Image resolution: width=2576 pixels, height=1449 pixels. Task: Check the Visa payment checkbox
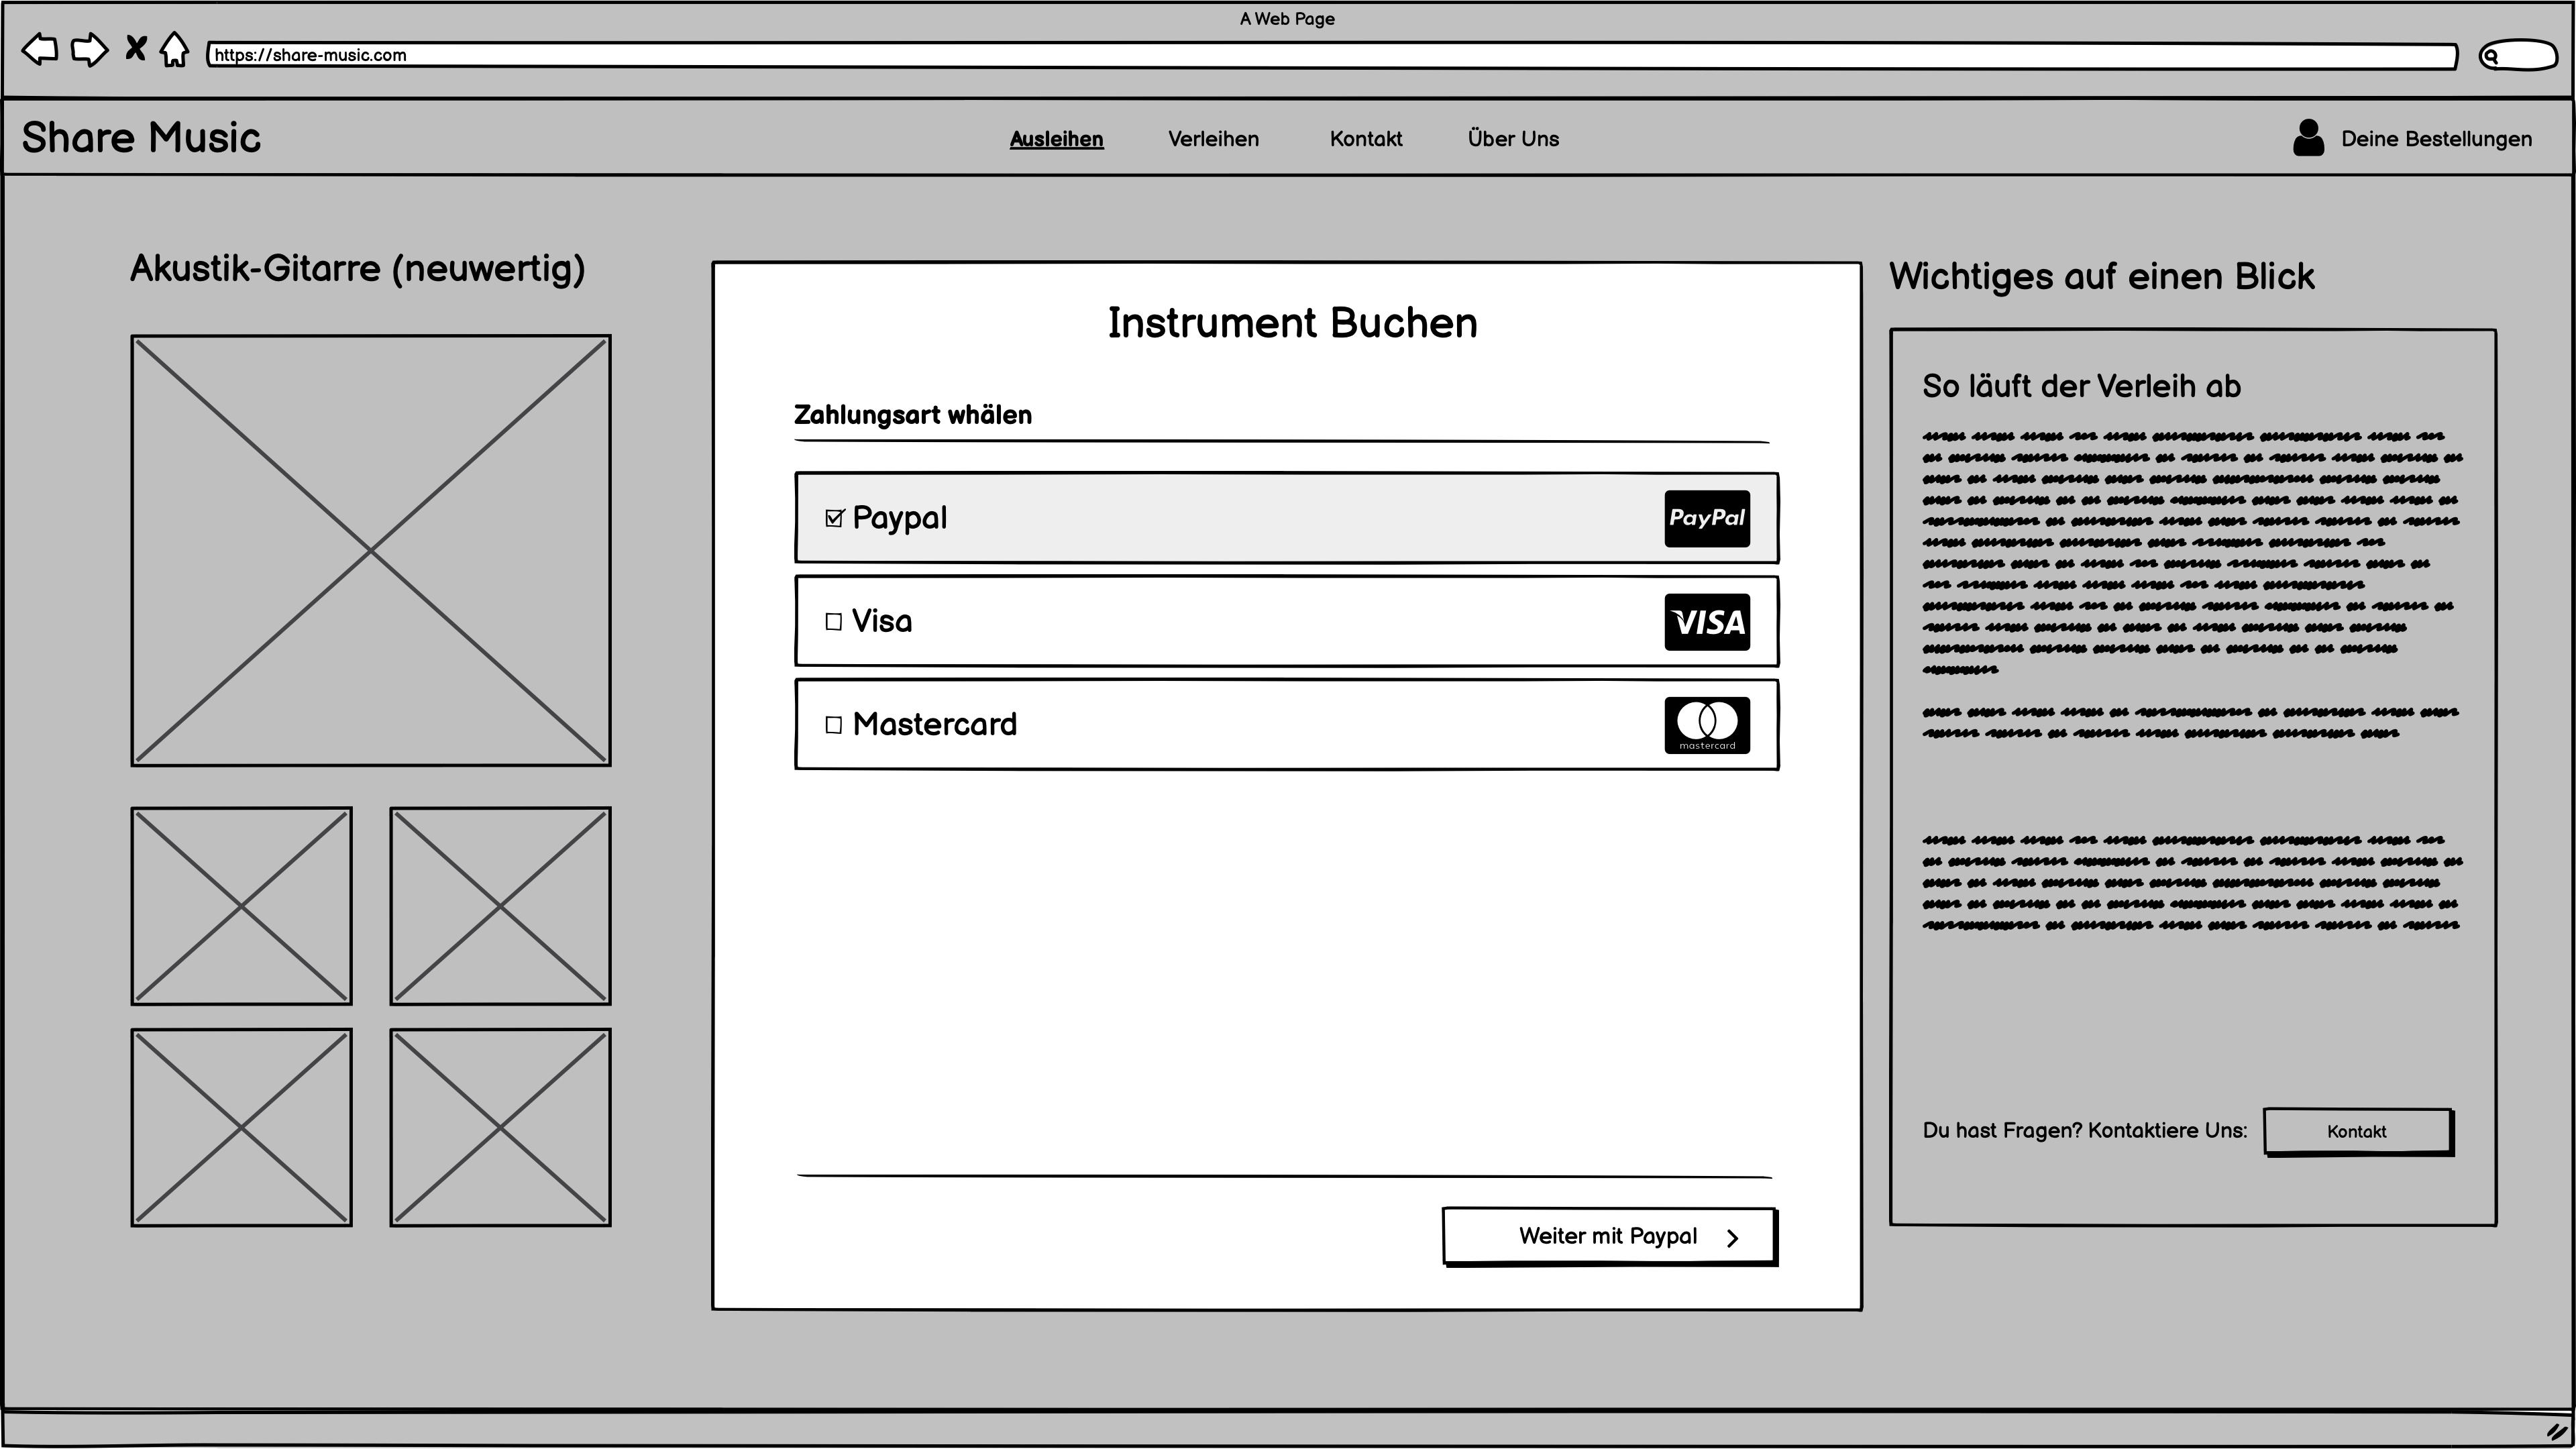[x=834, y=622]
